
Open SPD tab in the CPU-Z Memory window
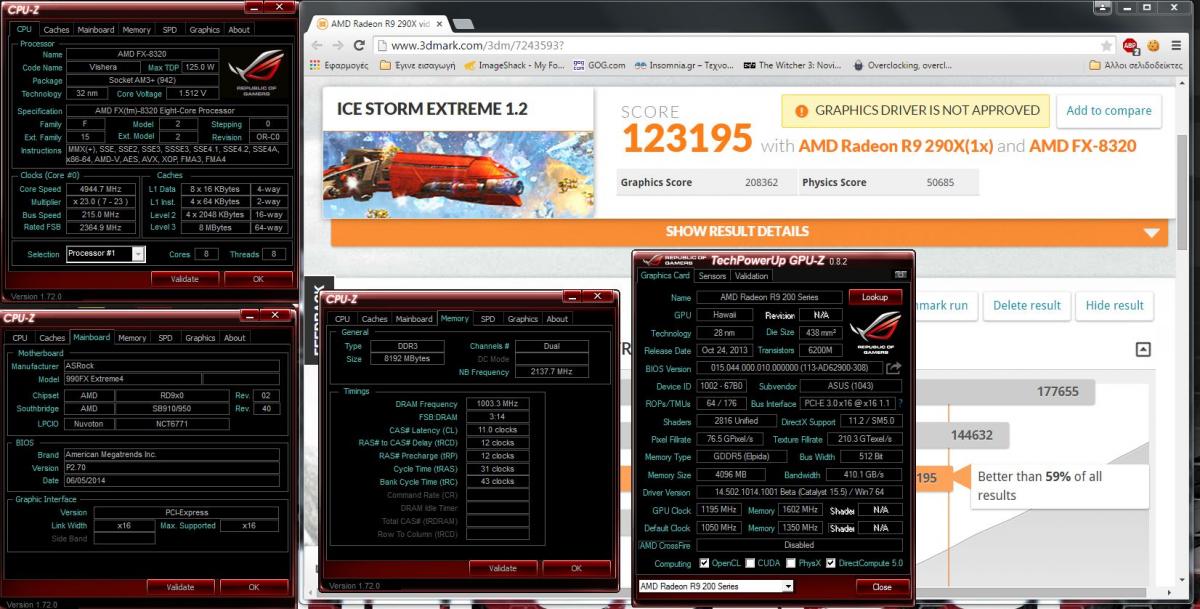487,319
